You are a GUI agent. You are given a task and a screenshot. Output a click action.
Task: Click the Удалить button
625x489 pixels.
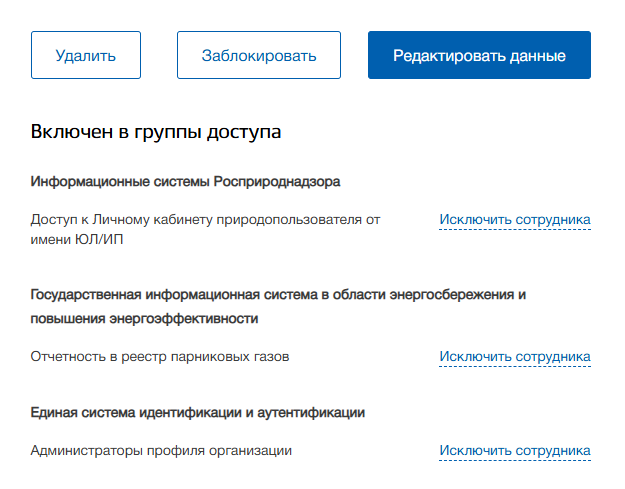[86, 55]
